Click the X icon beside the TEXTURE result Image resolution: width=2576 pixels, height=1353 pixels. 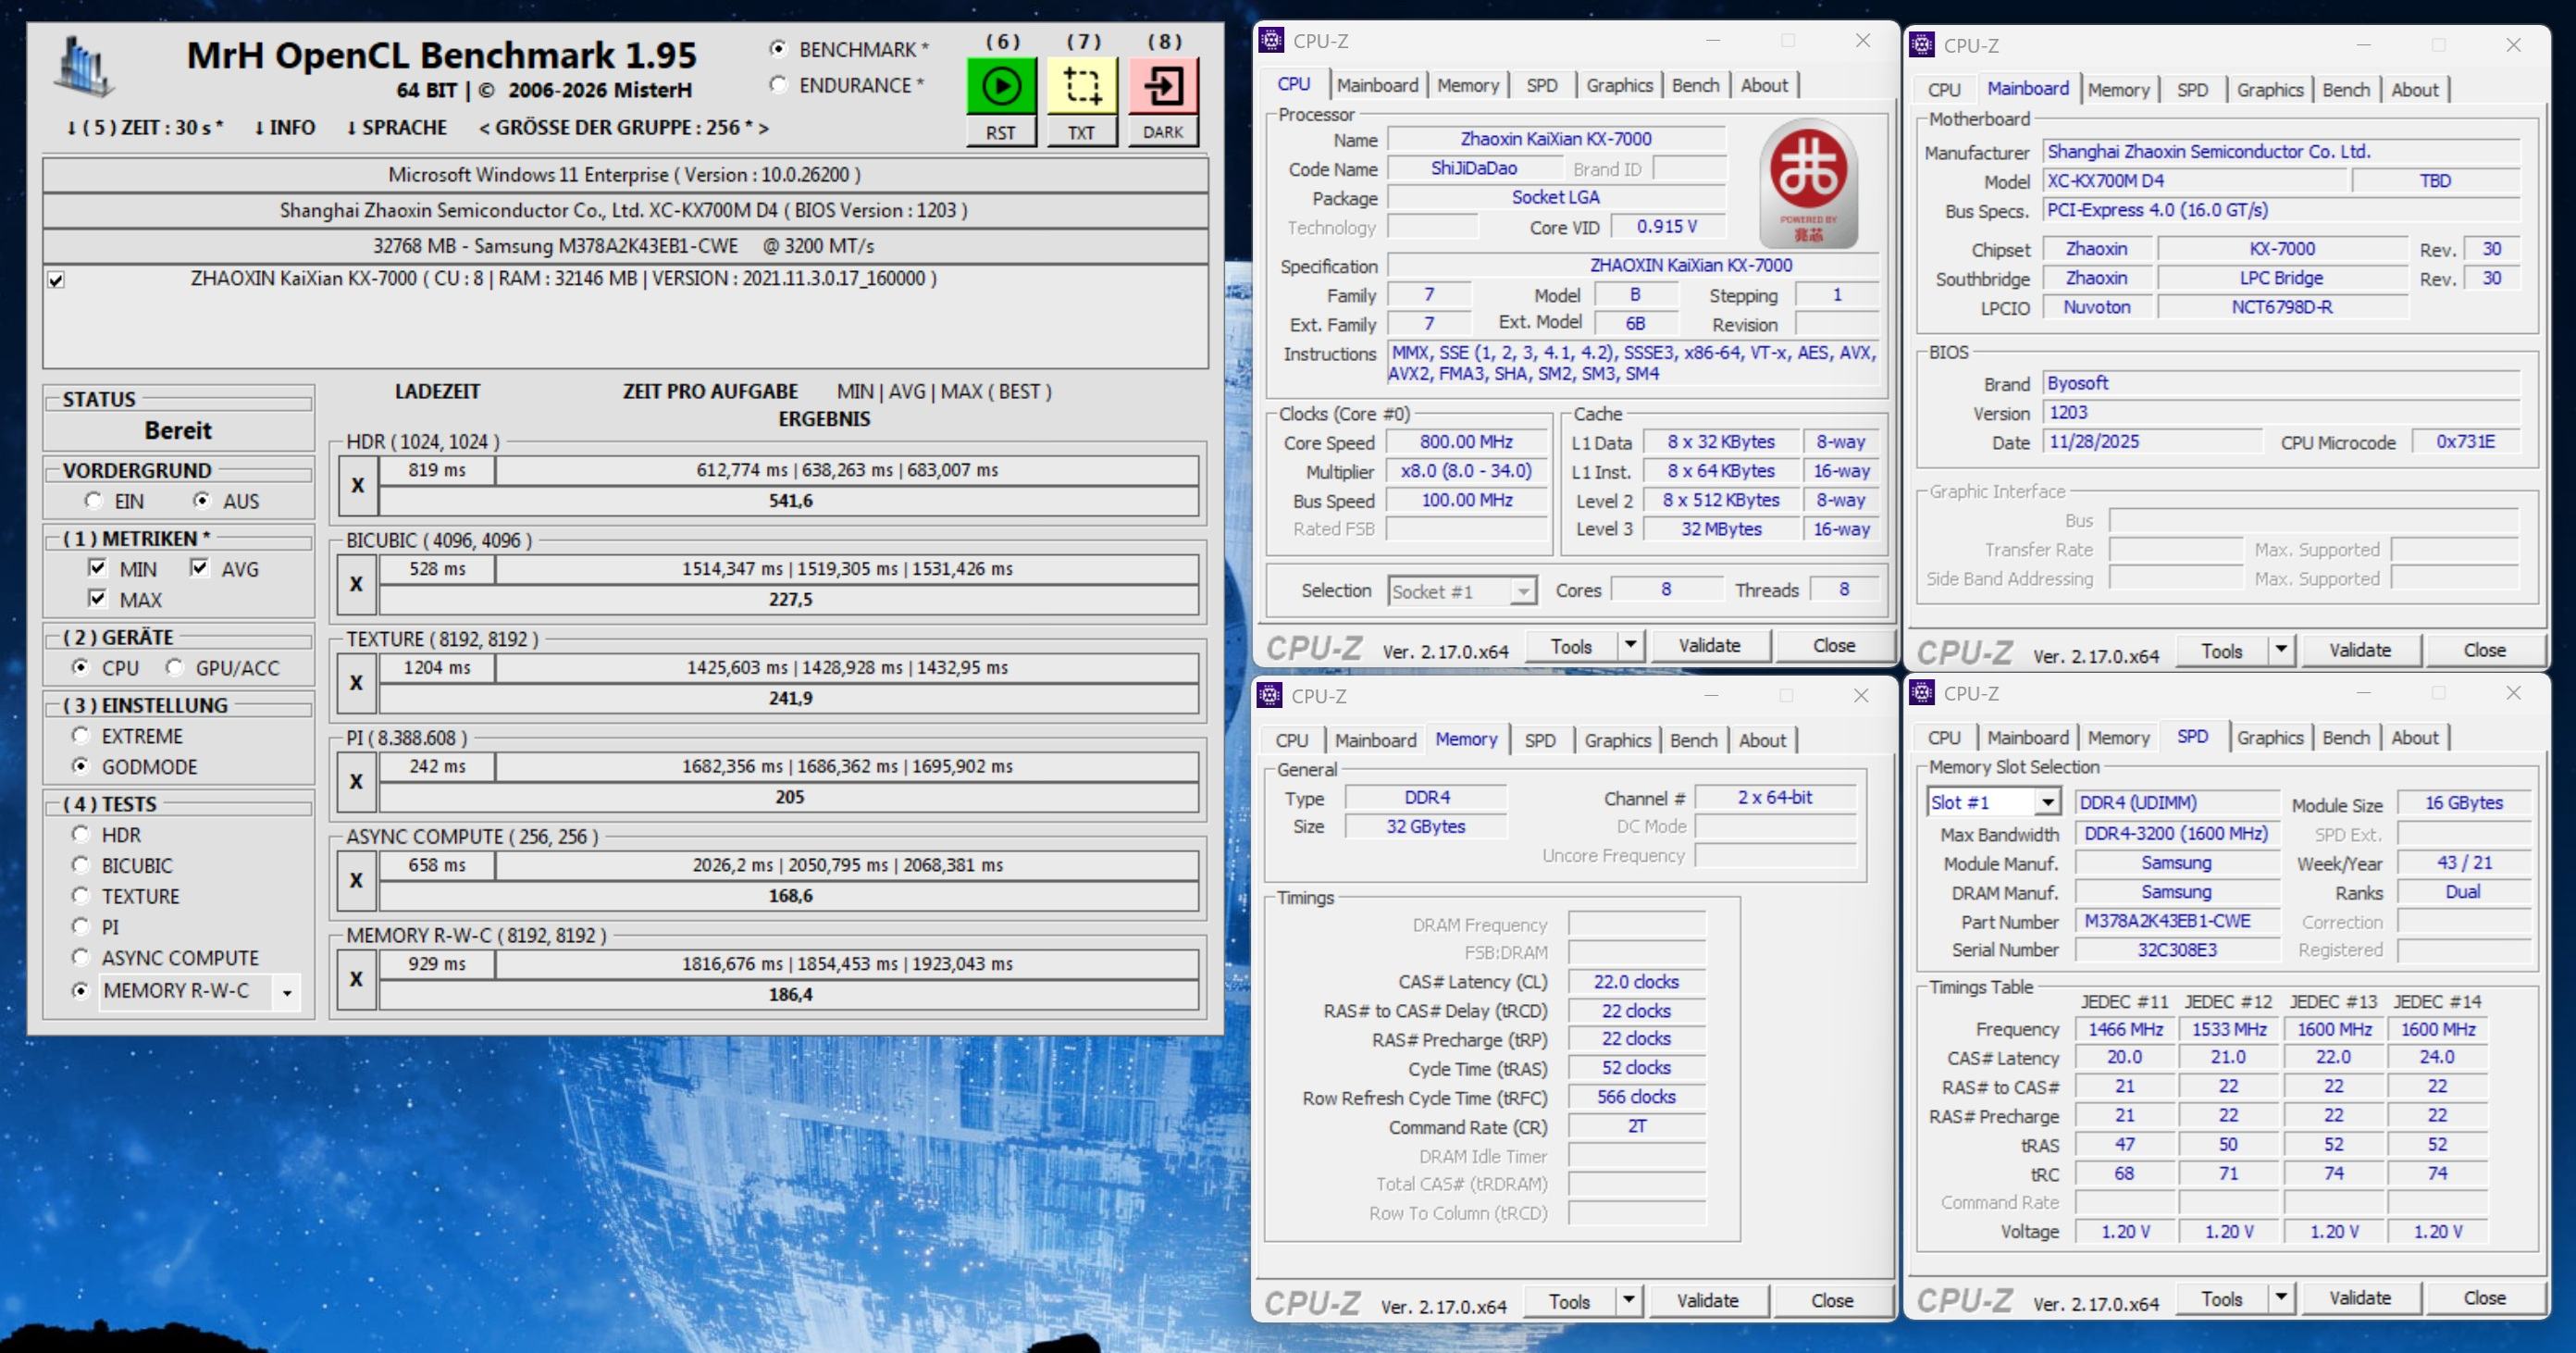click(x=358, y=683)
